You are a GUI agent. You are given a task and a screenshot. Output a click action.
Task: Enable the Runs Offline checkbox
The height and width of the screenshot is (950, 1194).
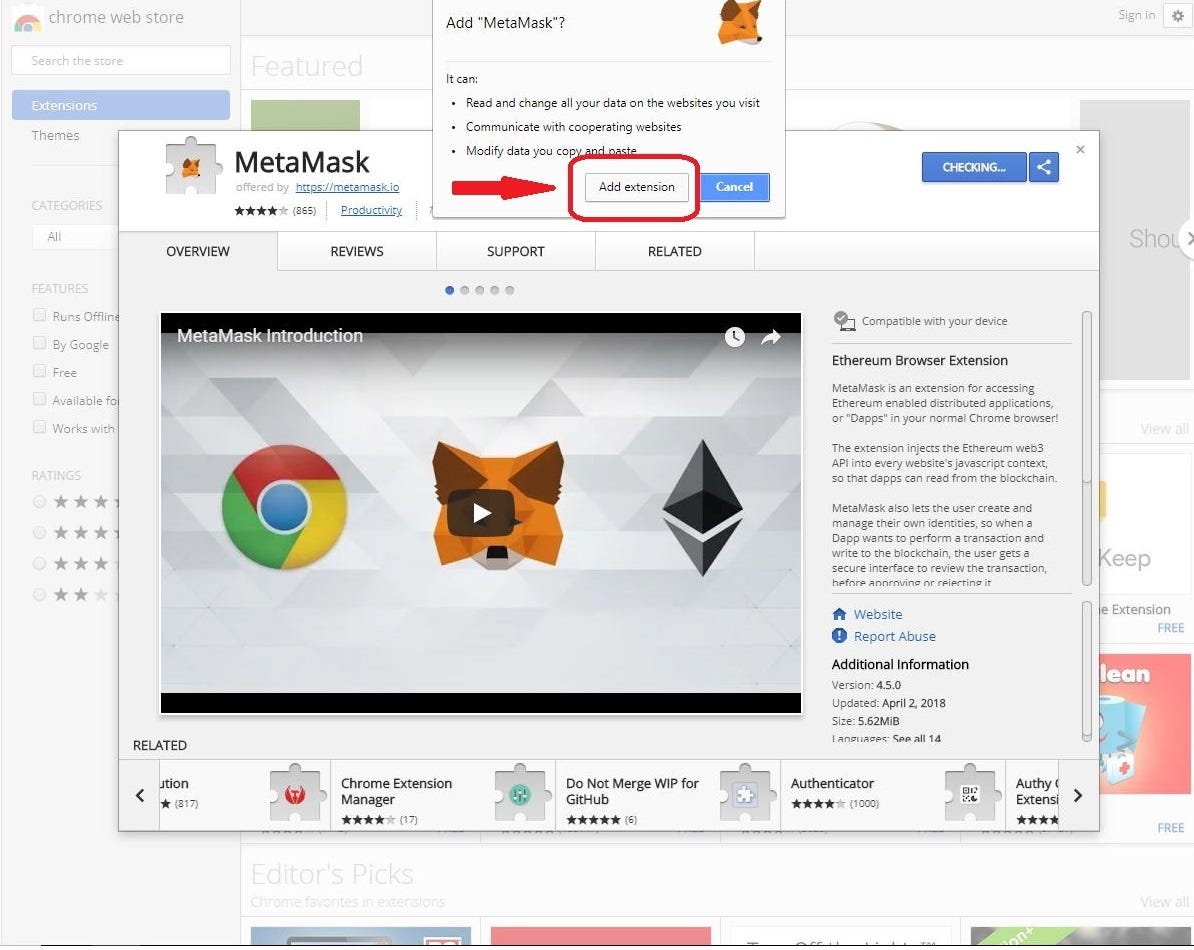tap(40, 315)
